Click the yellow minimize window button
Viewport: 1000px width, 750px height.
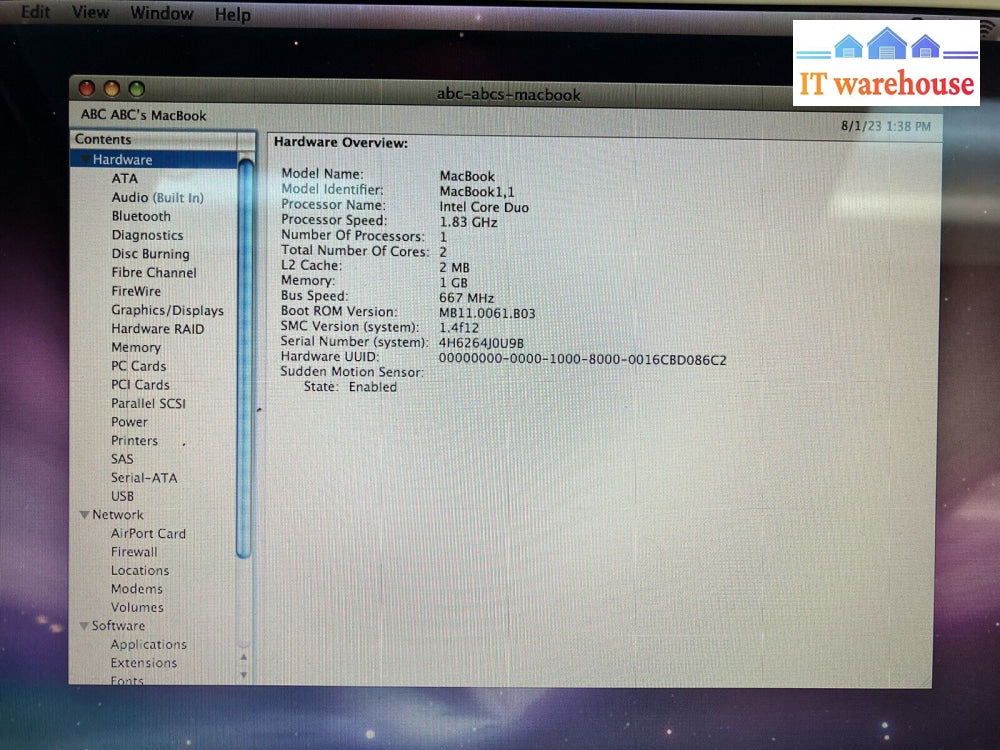point(111,90)
